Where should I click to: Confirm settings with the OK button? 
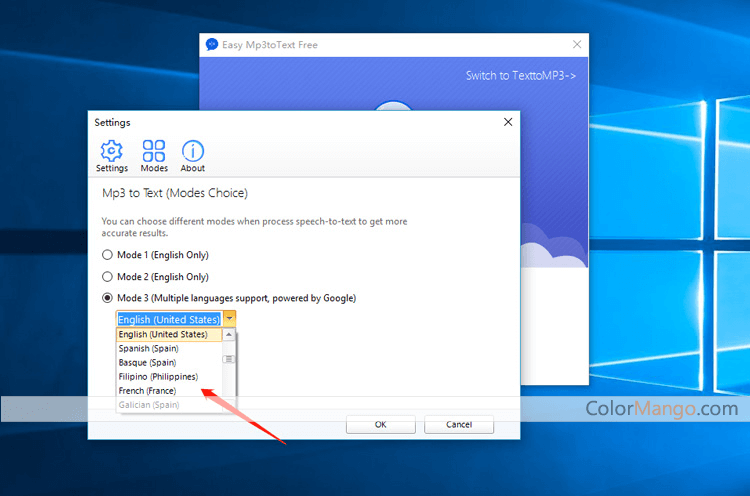coord(381,424)
